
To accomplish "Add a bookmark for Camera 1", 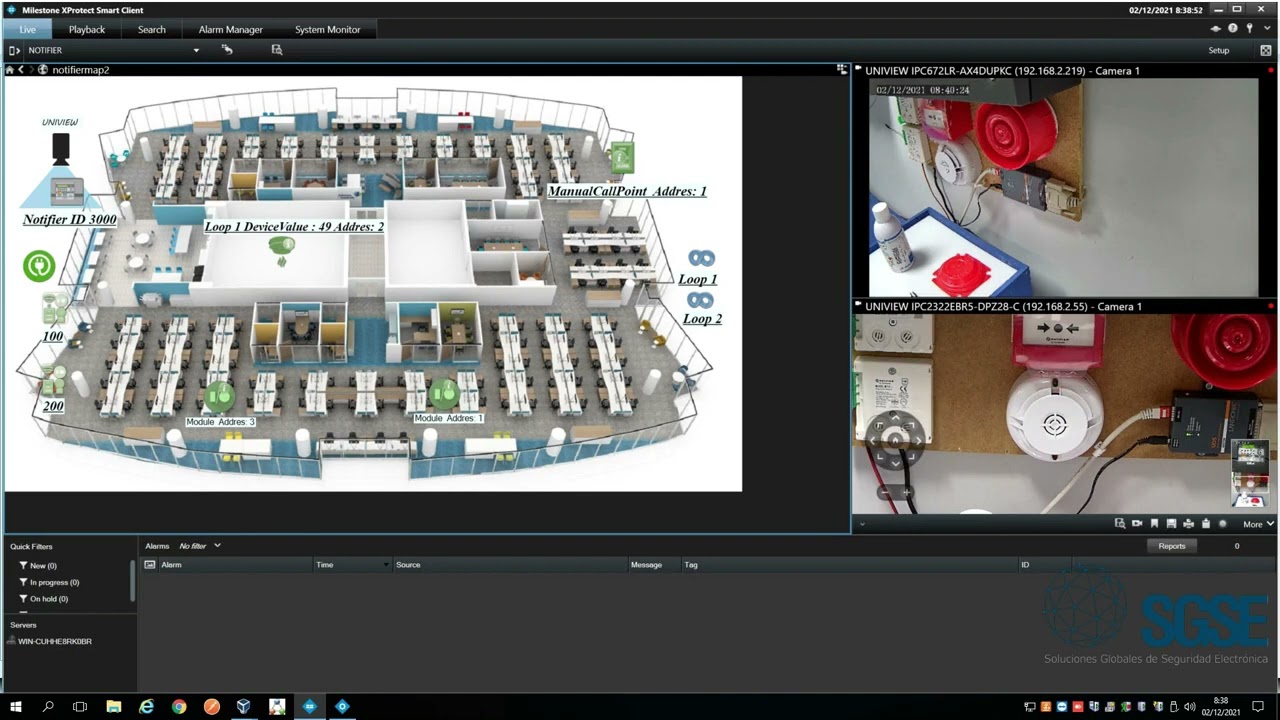I will [x=1154, y=524].
